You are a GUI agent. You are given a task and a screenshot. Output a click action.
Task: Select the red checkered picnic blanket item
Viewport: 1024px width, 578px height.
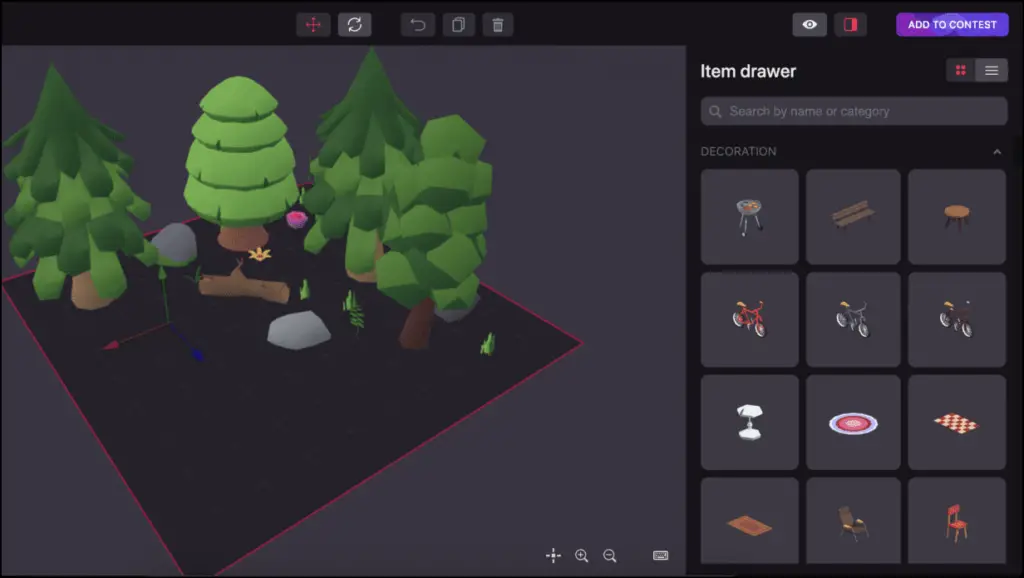coord(957,422)
